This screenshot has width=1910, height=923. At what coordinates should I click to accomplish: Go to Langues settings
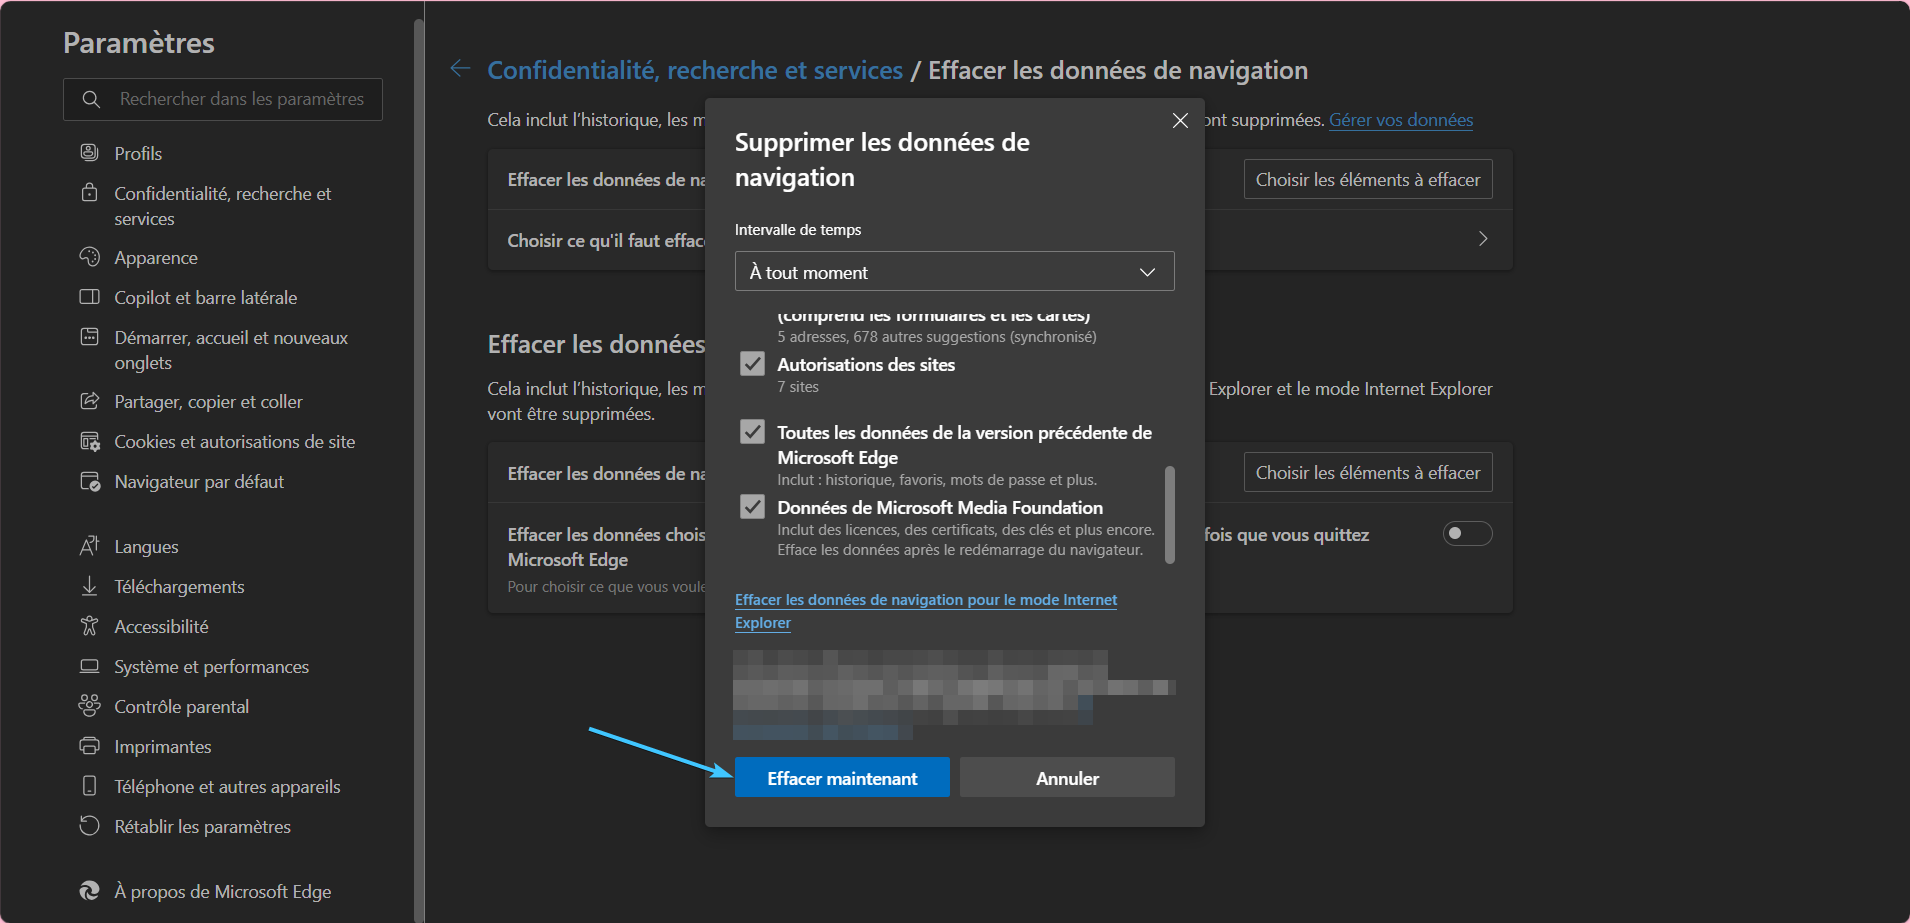pyautogui.click(x=146, y=547)
